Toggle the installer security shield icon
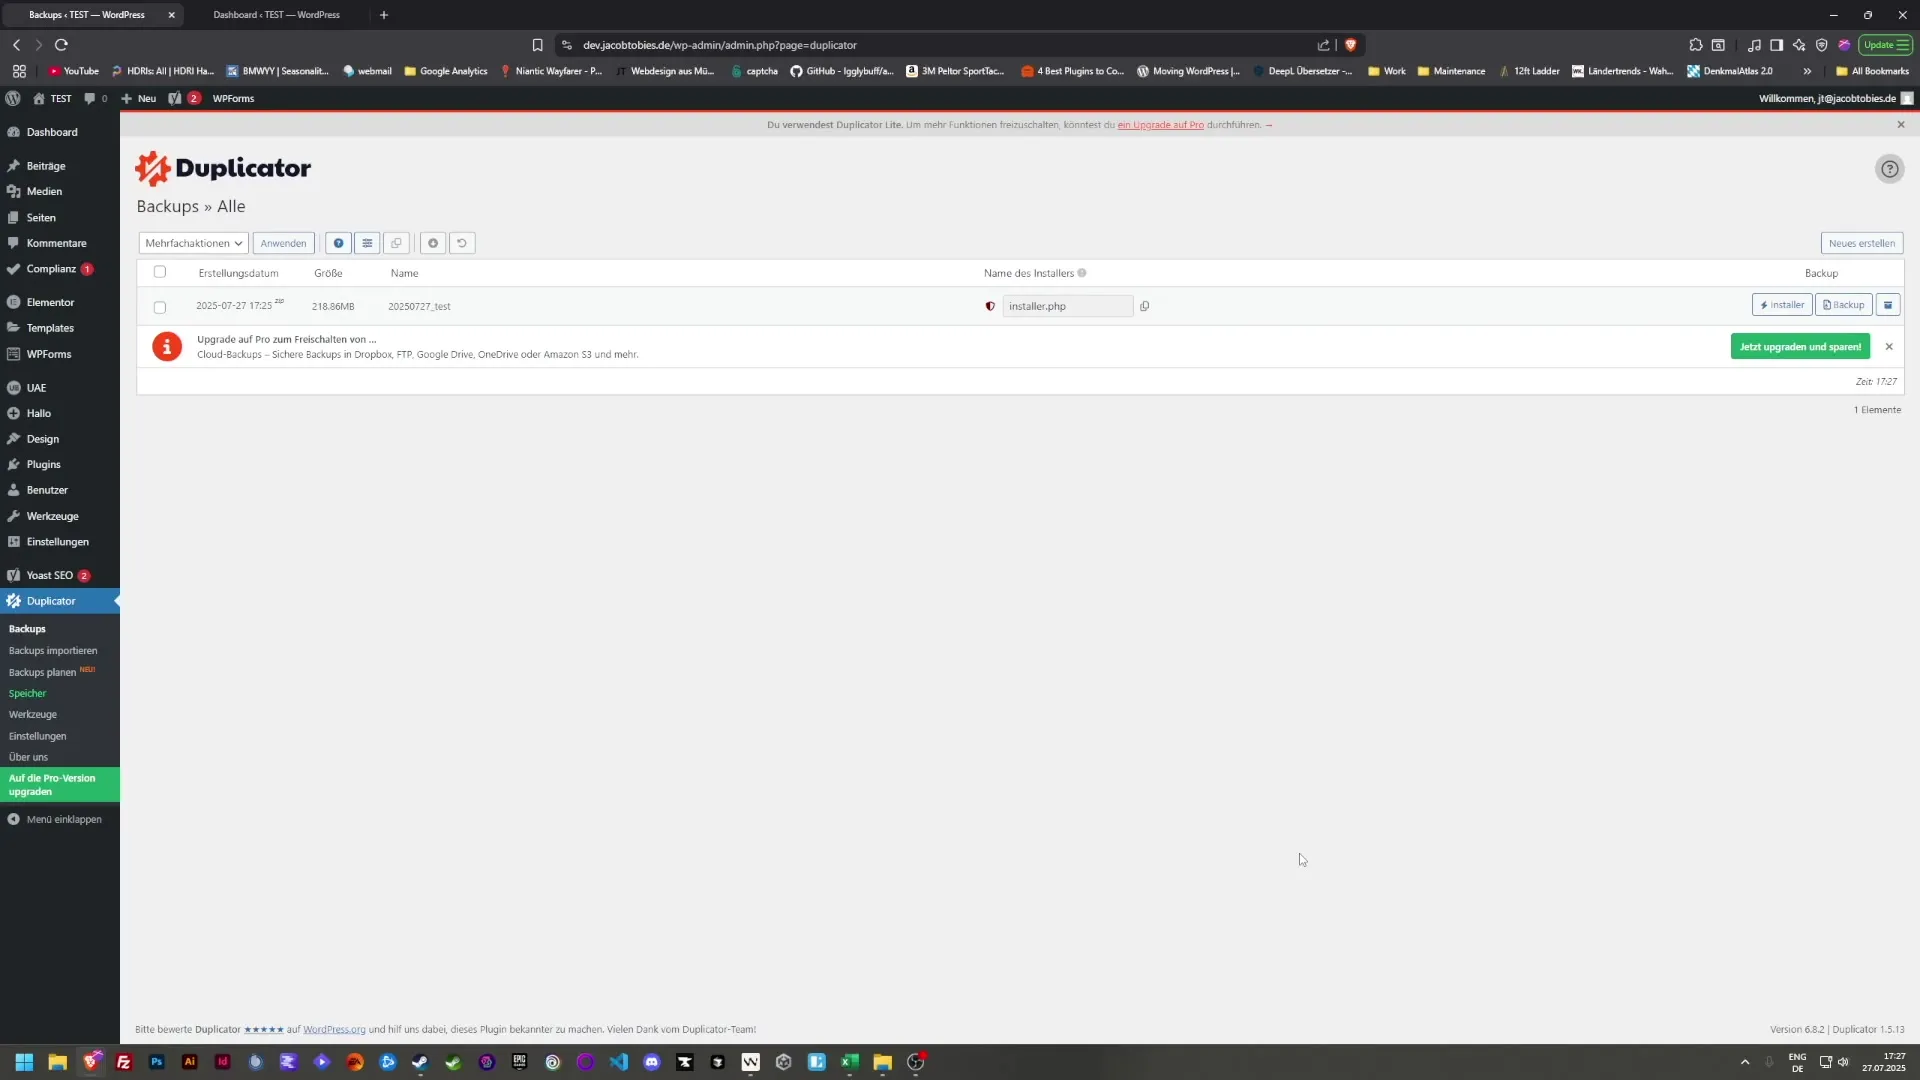The image size is (1920, 1080). 990,306
